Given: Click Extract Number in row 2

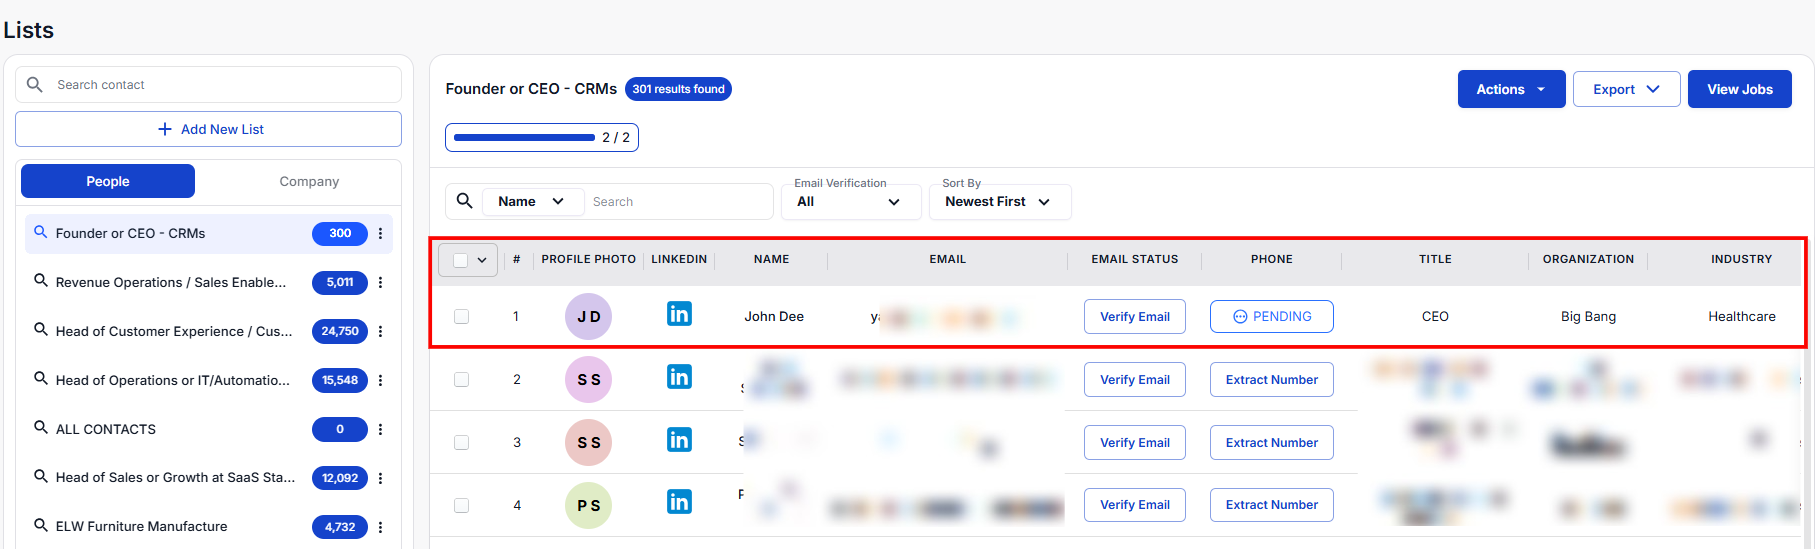Looking at the screenshot, I should [x=1271, y=380].
